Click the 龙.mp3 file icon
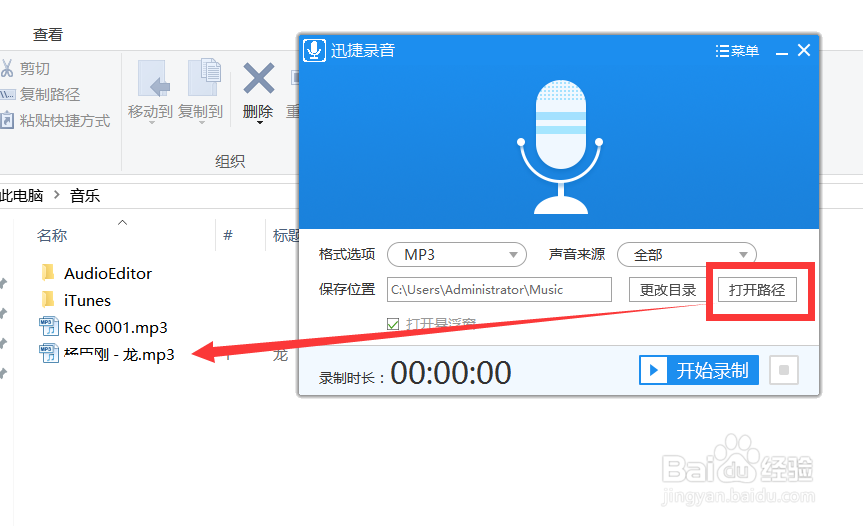The width and height of the screenshot is (863, 526). [48, 353]
